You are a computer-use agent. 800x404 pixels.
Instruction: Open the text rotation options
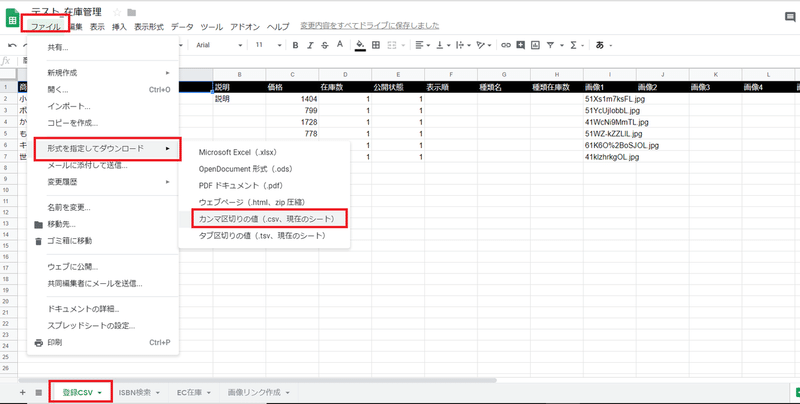tap(483, 45)
